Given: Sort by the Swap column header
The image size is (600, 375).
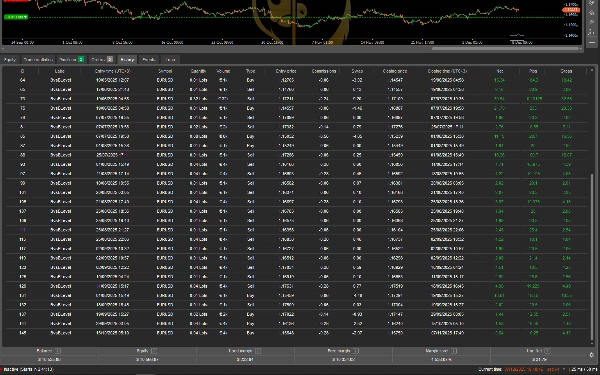Looking at the screenshot, I should [357, 71].
